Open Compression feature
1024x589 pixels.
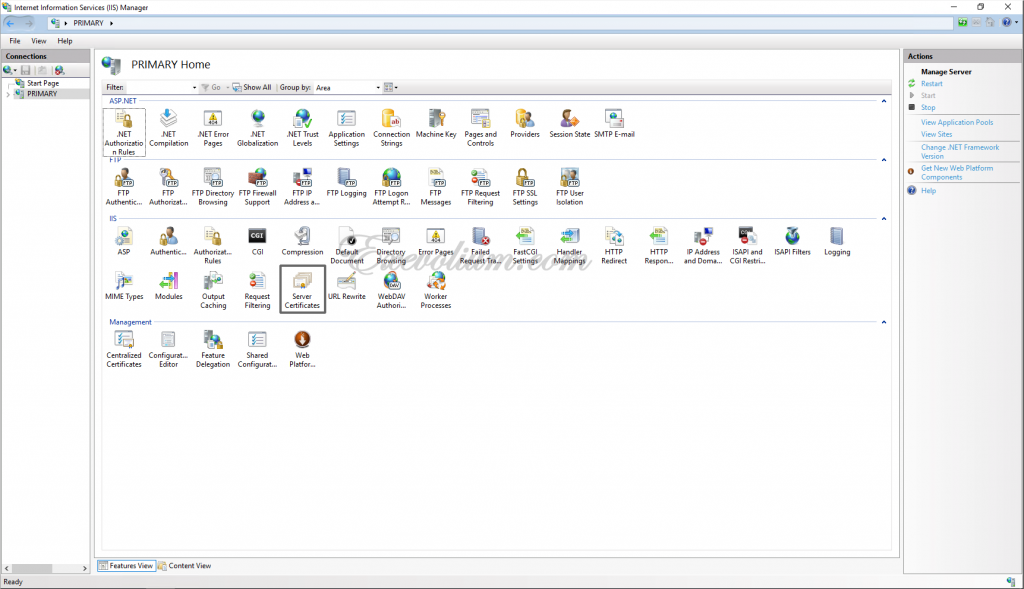pos(302,242)
